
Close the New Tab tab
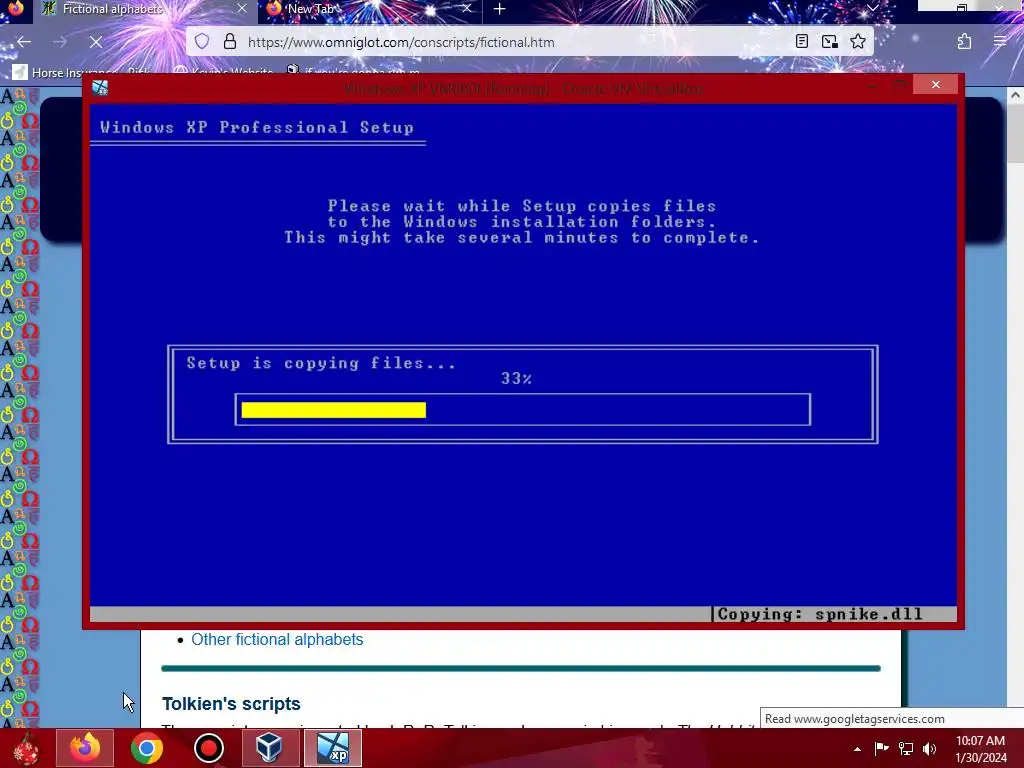466,9
